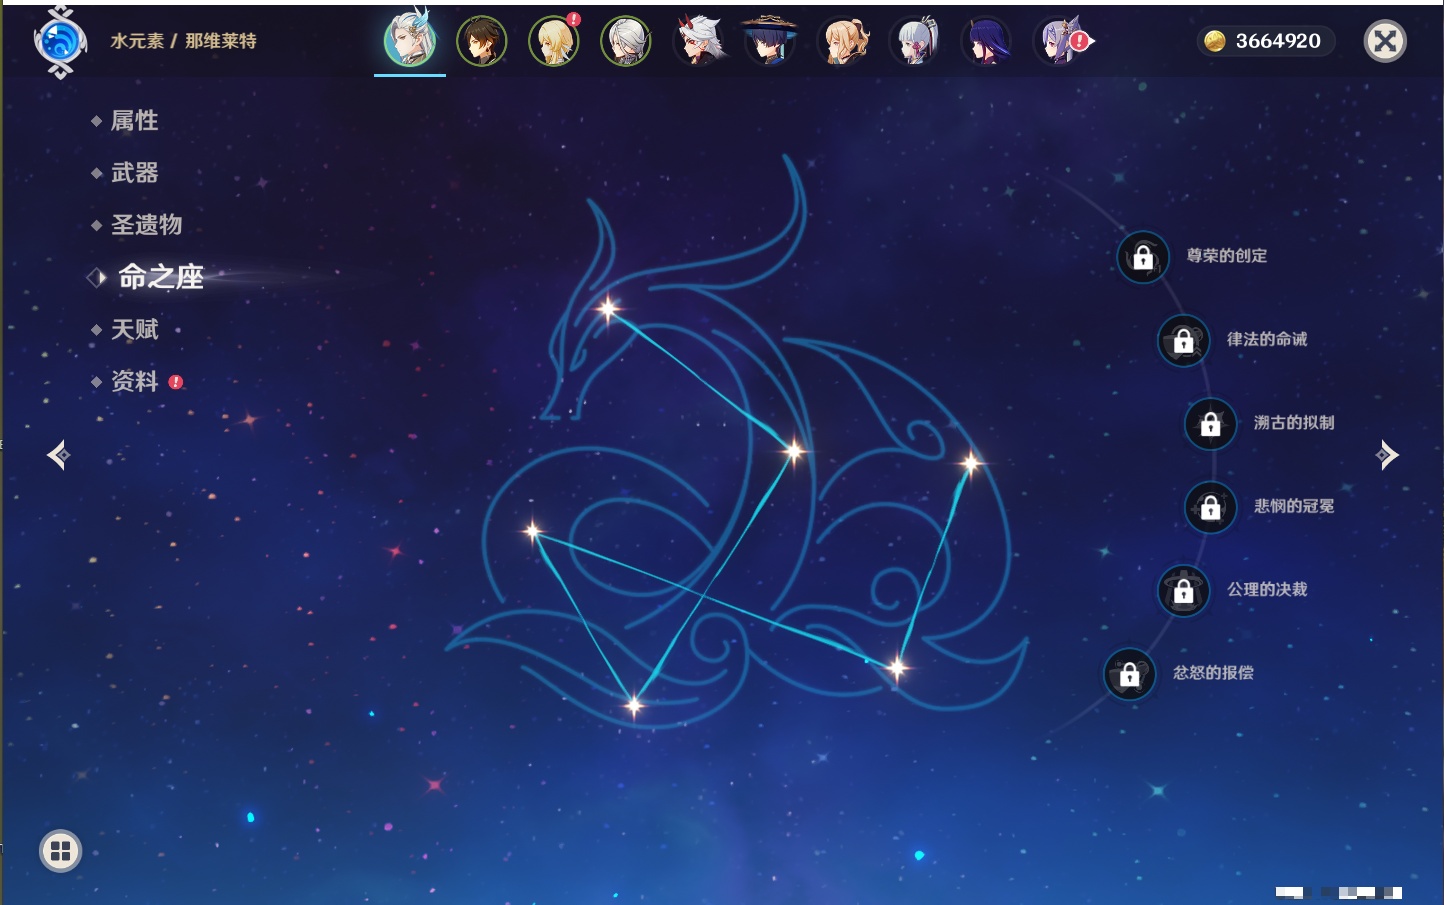Open the 资料 profile menu
This screenshot has width=1444, height=905.
click(134, 381)
